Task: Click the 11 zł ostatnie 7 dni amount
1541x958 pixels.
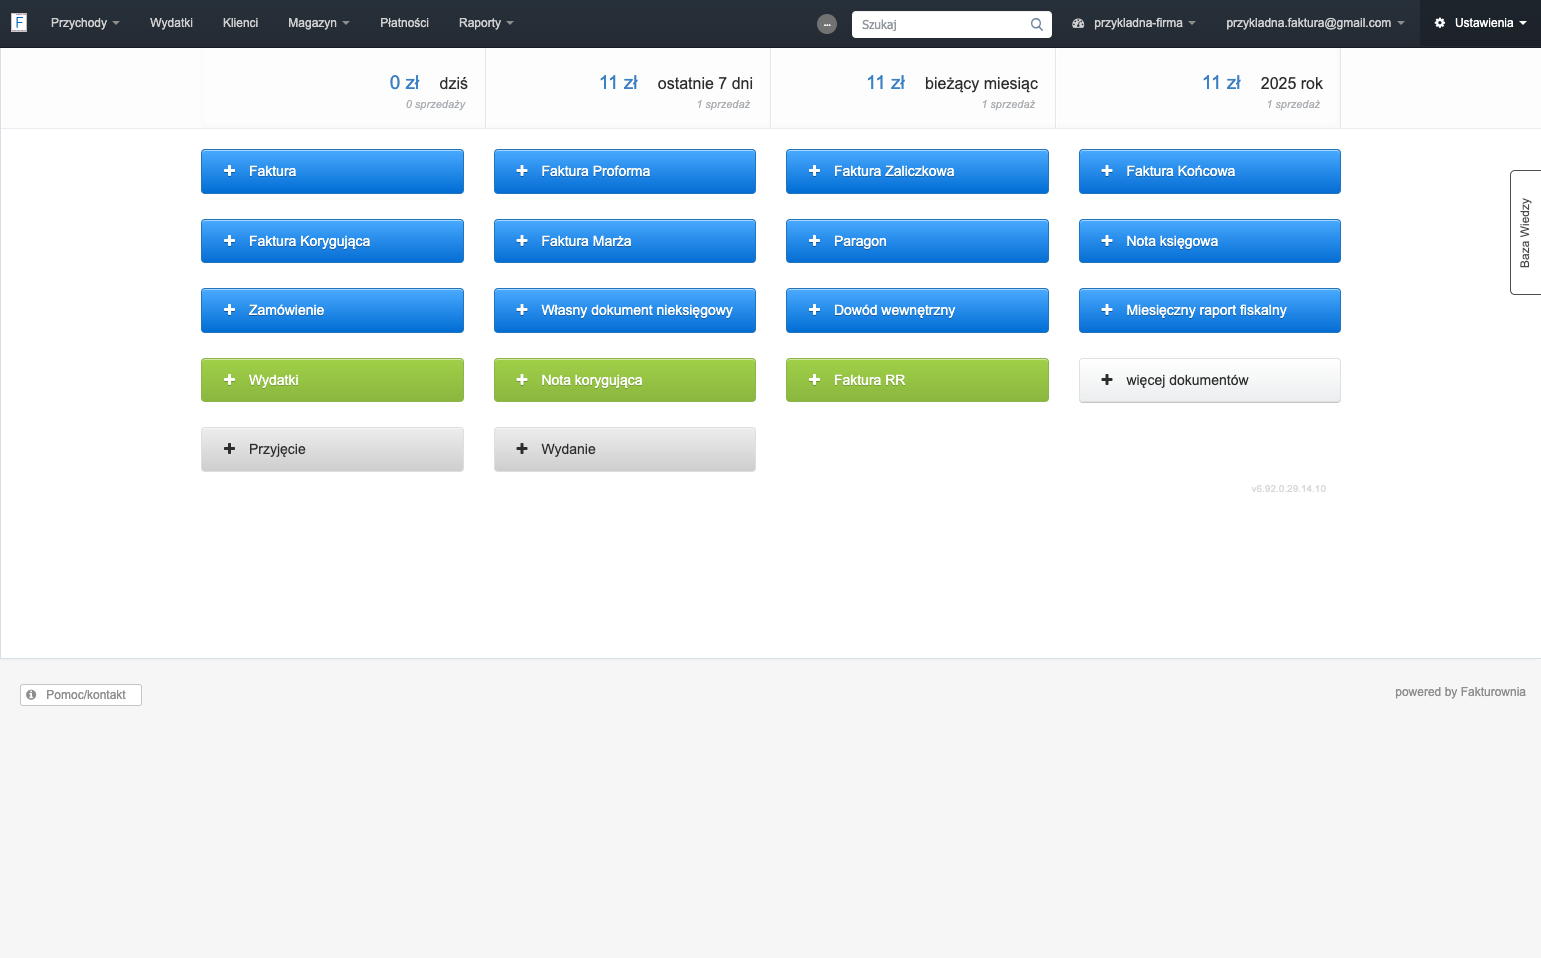Action: coord(619,83)
